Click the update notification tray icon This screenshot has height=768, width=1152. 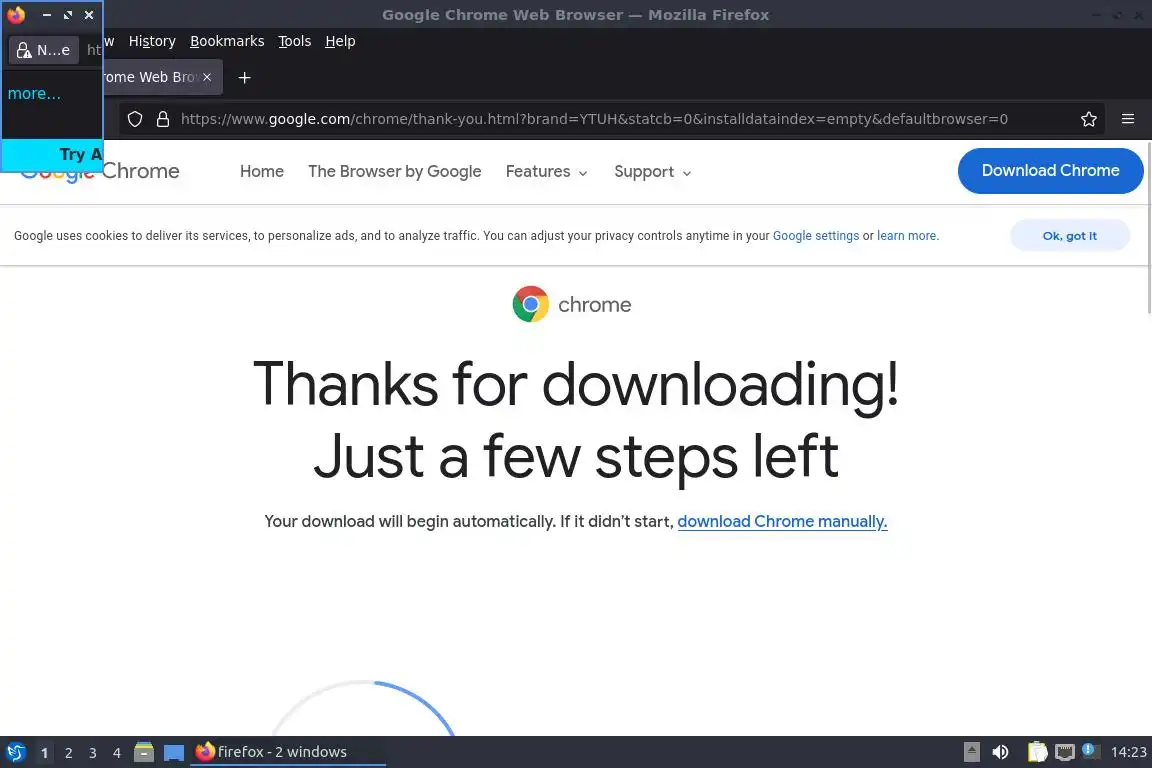tap(1091, 751)
